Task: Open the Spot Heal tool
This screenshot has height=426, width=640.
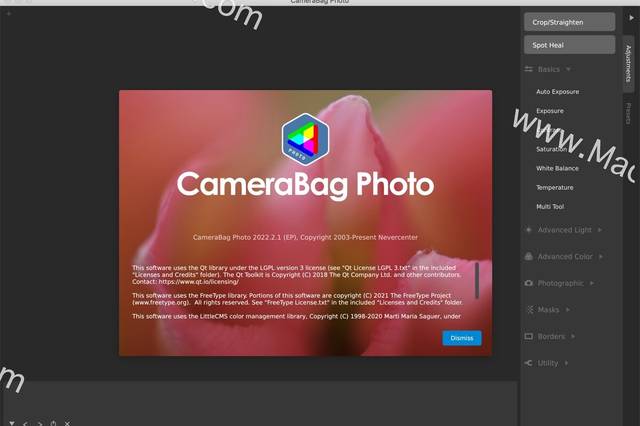Action: click(x=569, y=45)
